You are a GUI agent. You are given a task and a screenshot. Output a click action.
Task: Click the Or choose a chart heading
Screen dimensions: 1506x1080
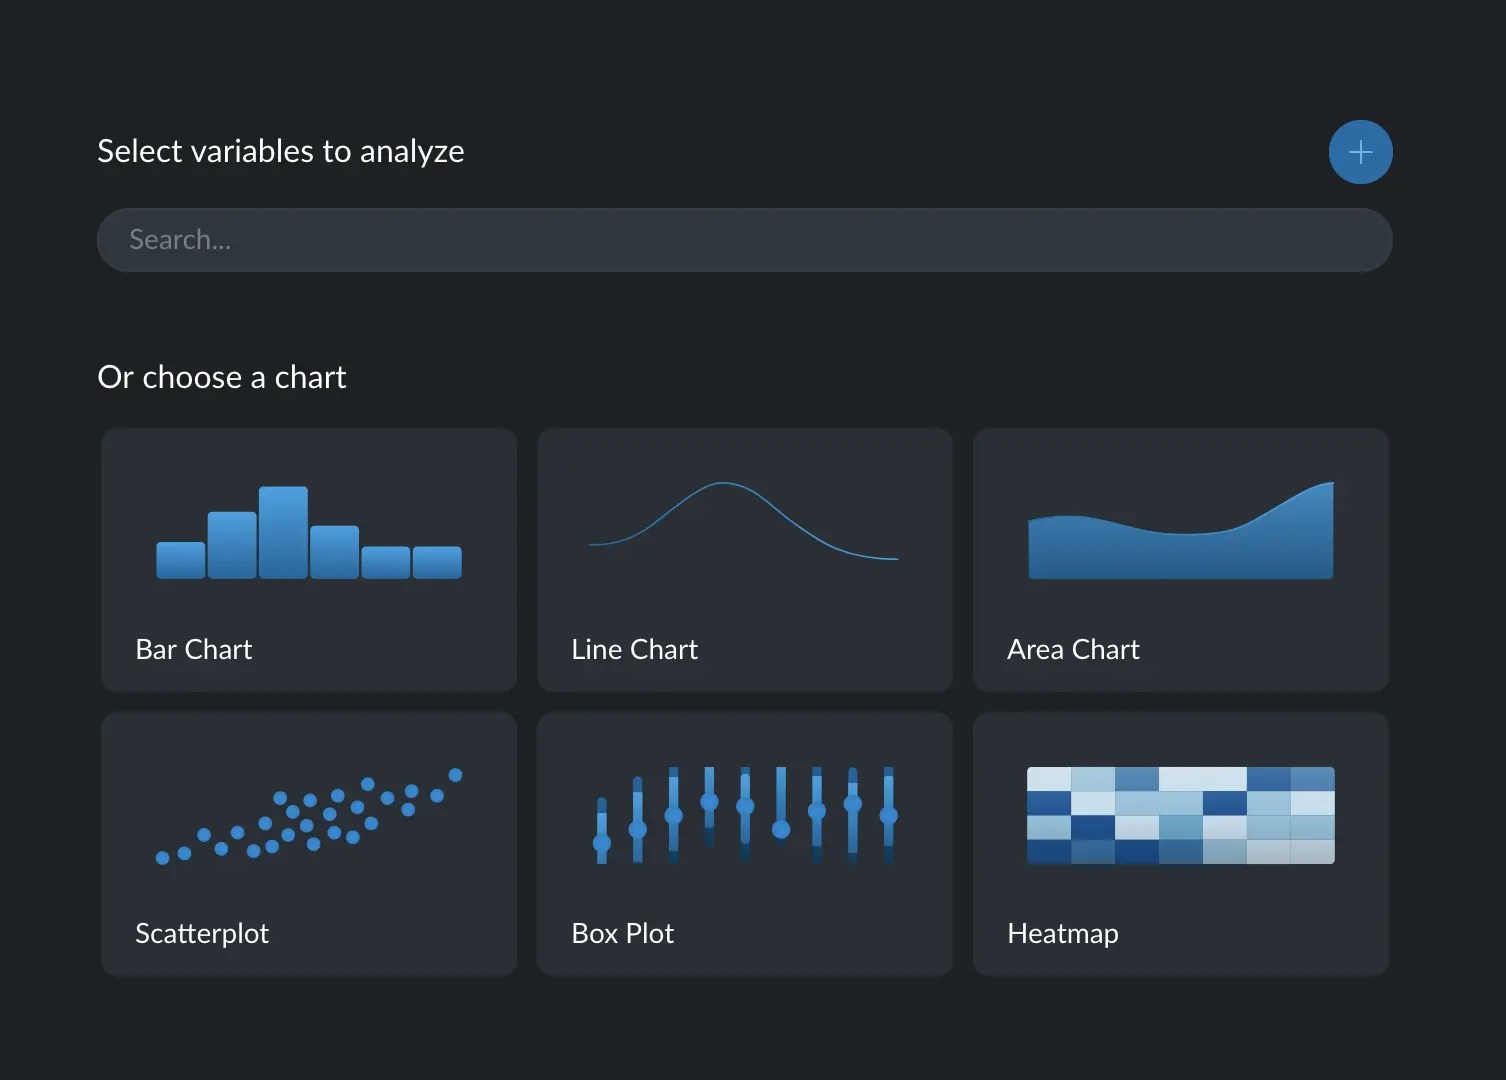coord(222,377)
